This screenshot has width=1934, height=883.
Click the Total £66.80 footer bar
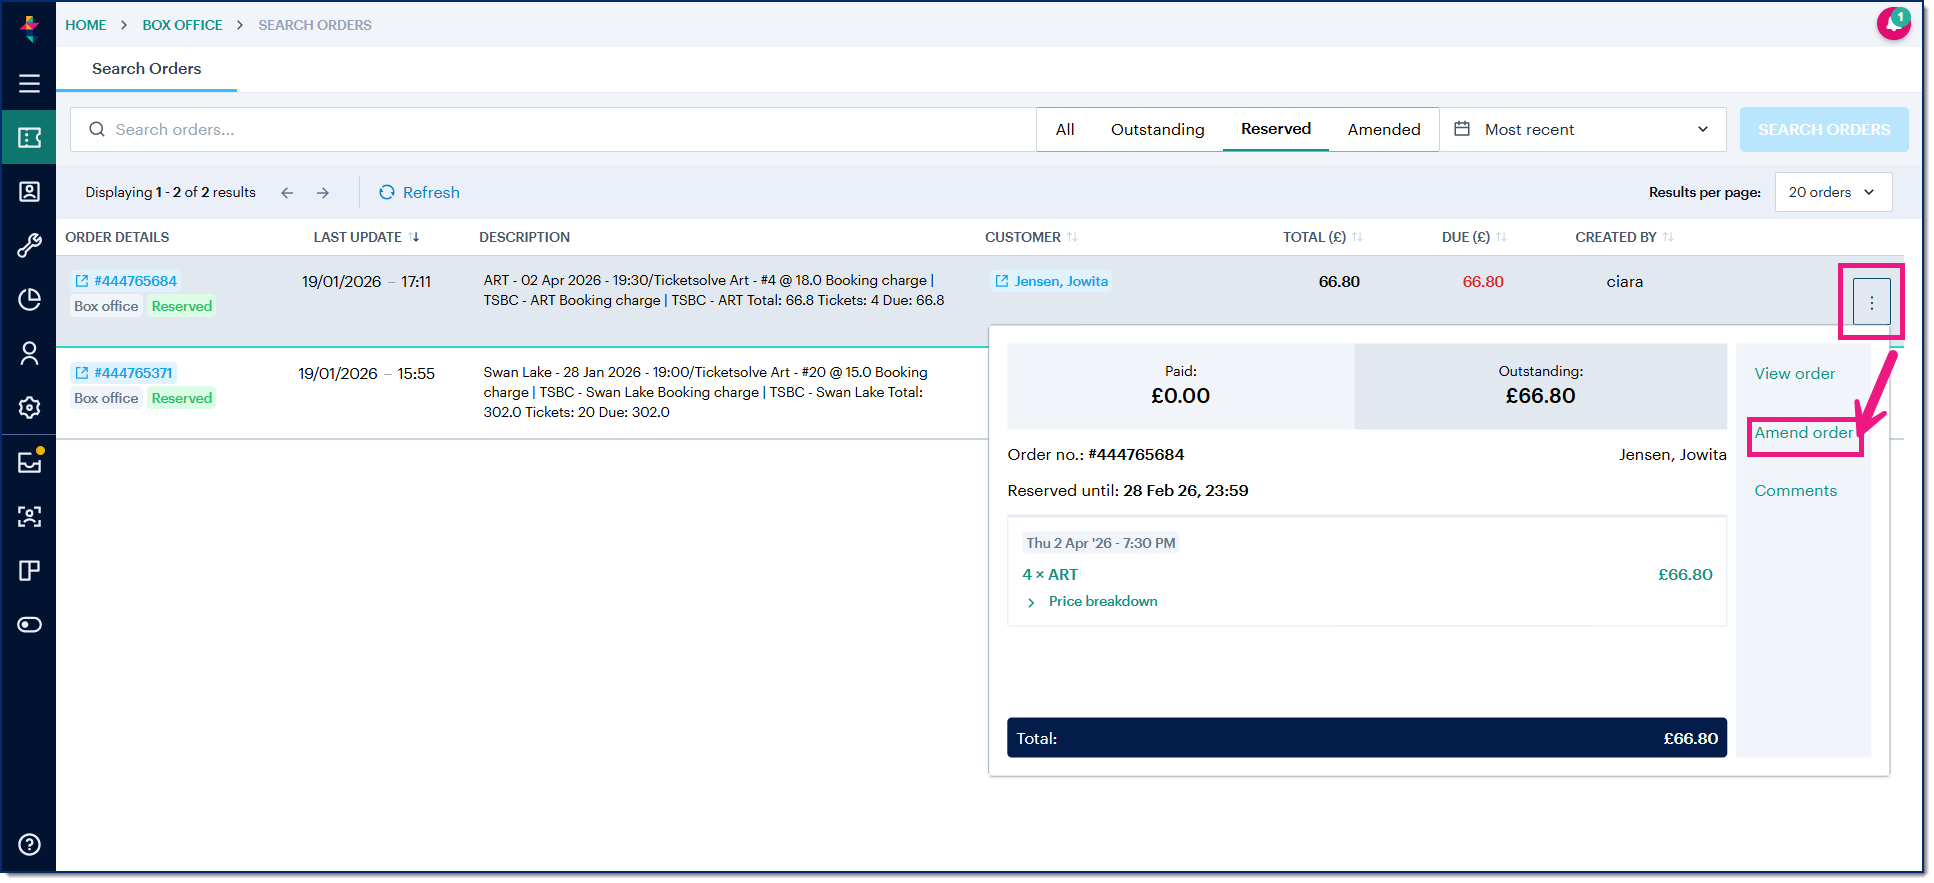click(1366, 738)
